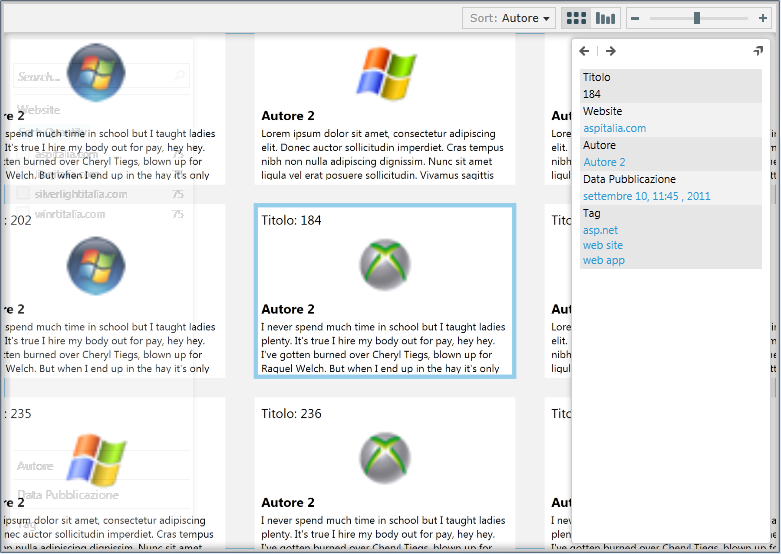
Task: Click the zoom out minus button
Action: click(x=635, y=18)
